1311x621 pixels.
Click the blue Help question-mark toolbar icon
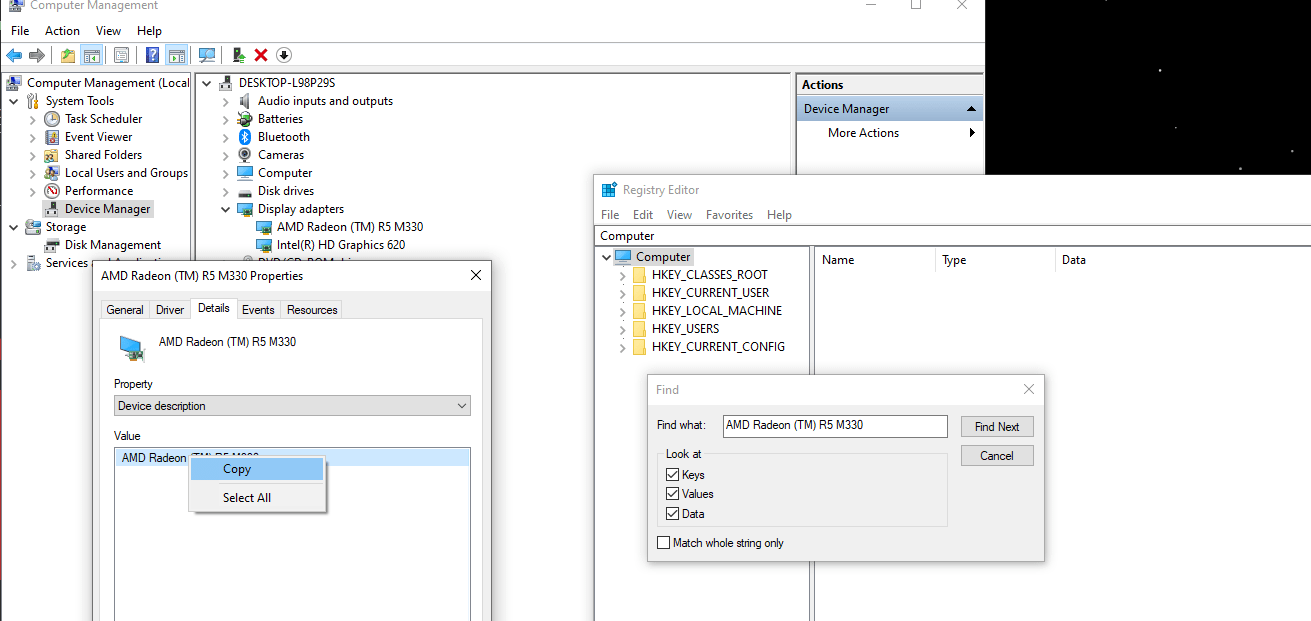pyautogui.click(x=153, y=55)
